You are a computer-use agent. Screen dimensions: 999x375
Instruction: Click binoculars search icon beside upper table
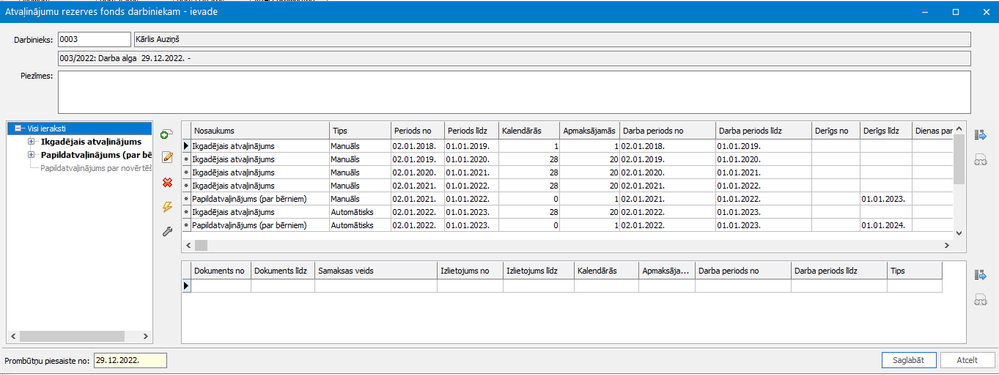tap(980, 160)
